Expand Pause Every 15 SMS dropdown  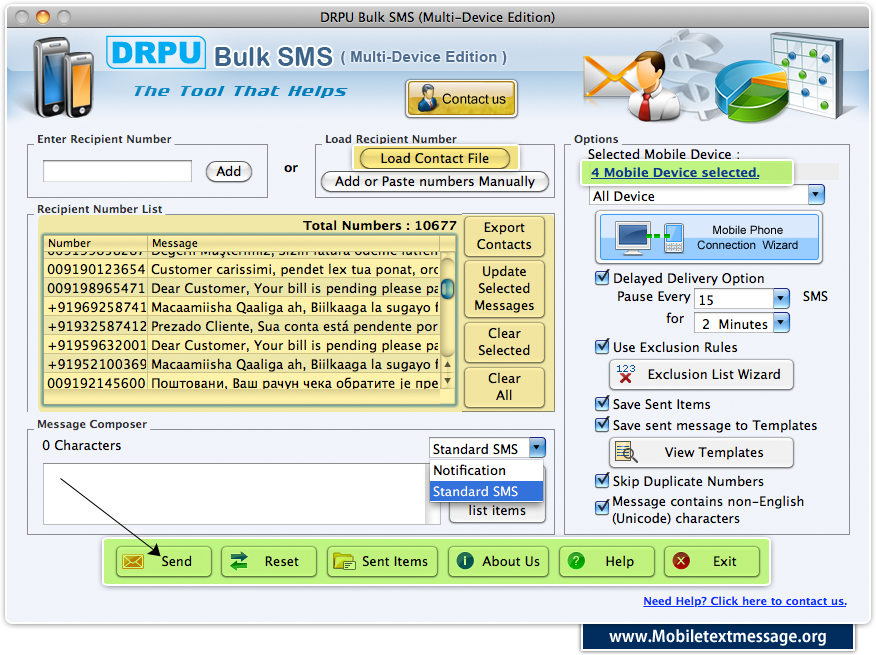[781, 299]
